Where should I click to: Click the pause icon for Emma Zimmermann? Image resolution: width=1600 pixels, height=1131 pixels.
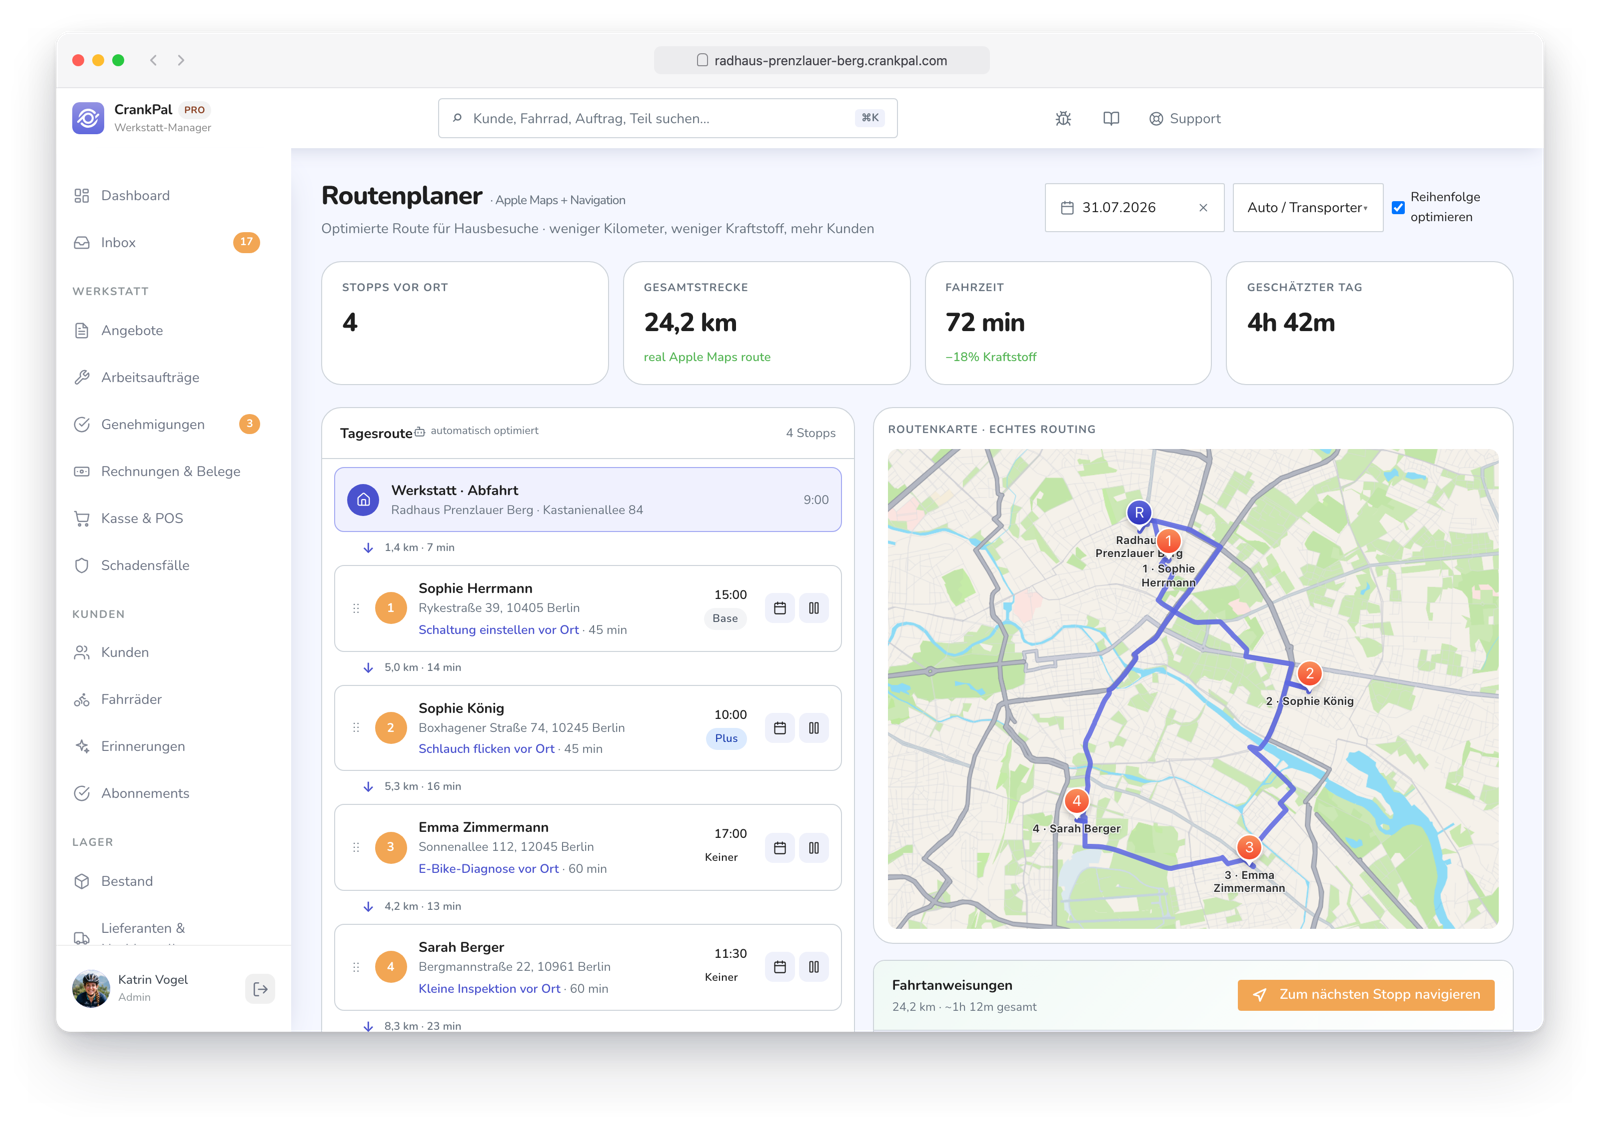click(814, 848)
